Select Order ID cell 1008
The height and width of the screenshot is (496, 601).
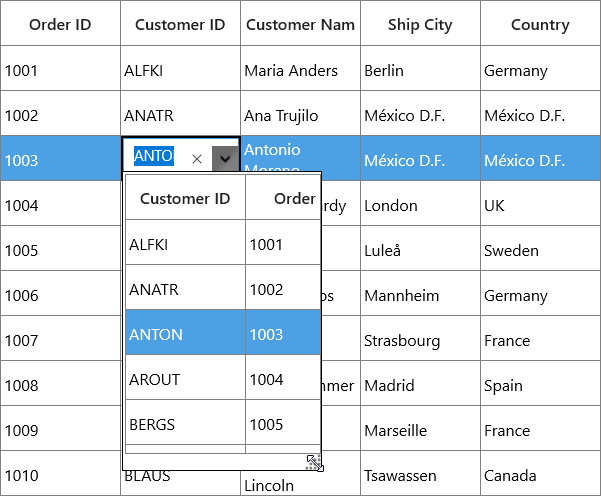pos(61,385)
